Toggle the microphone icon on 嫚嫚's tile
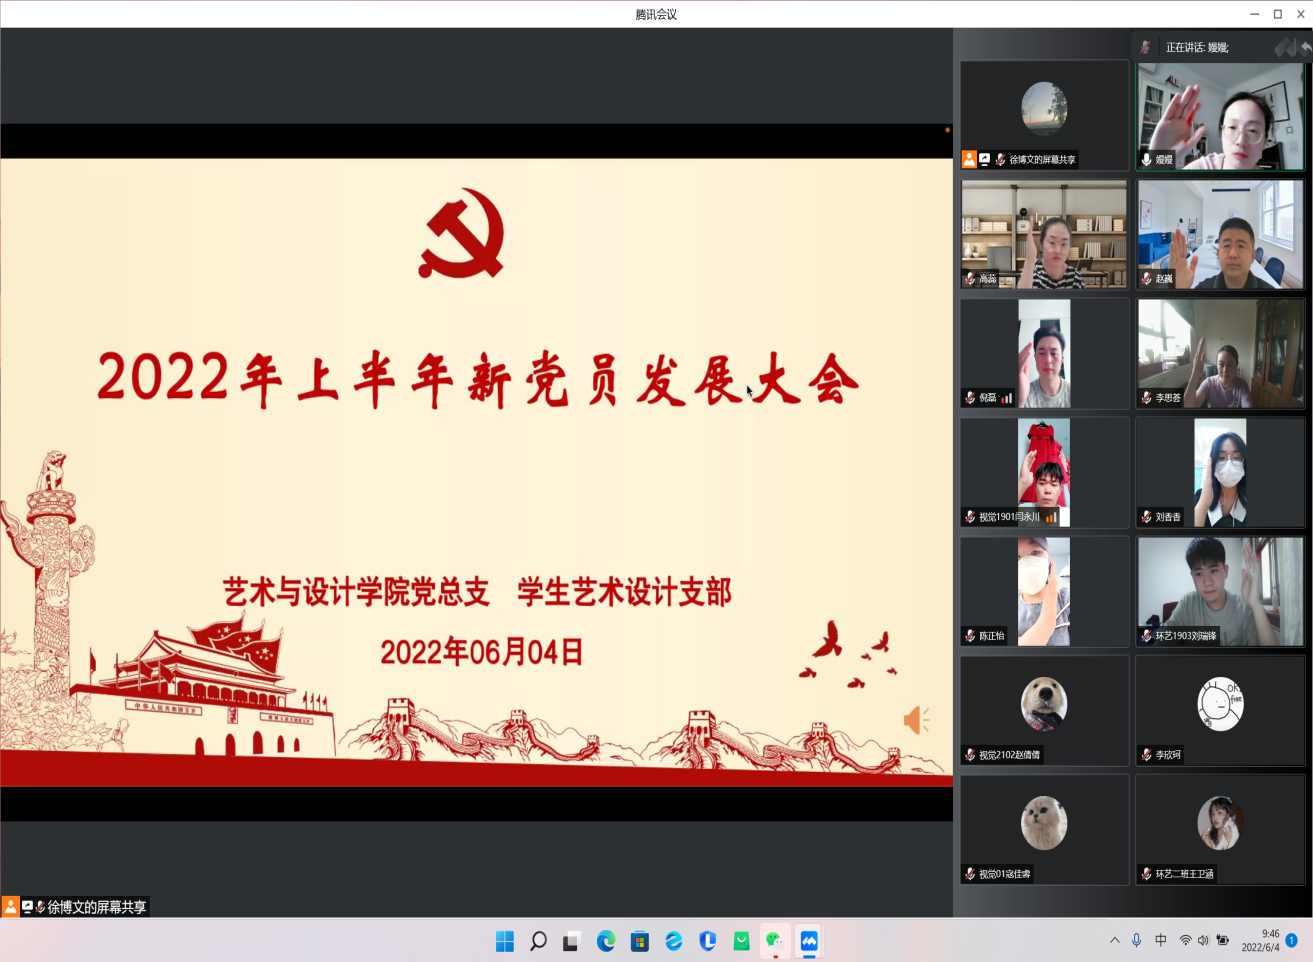 1146,159
